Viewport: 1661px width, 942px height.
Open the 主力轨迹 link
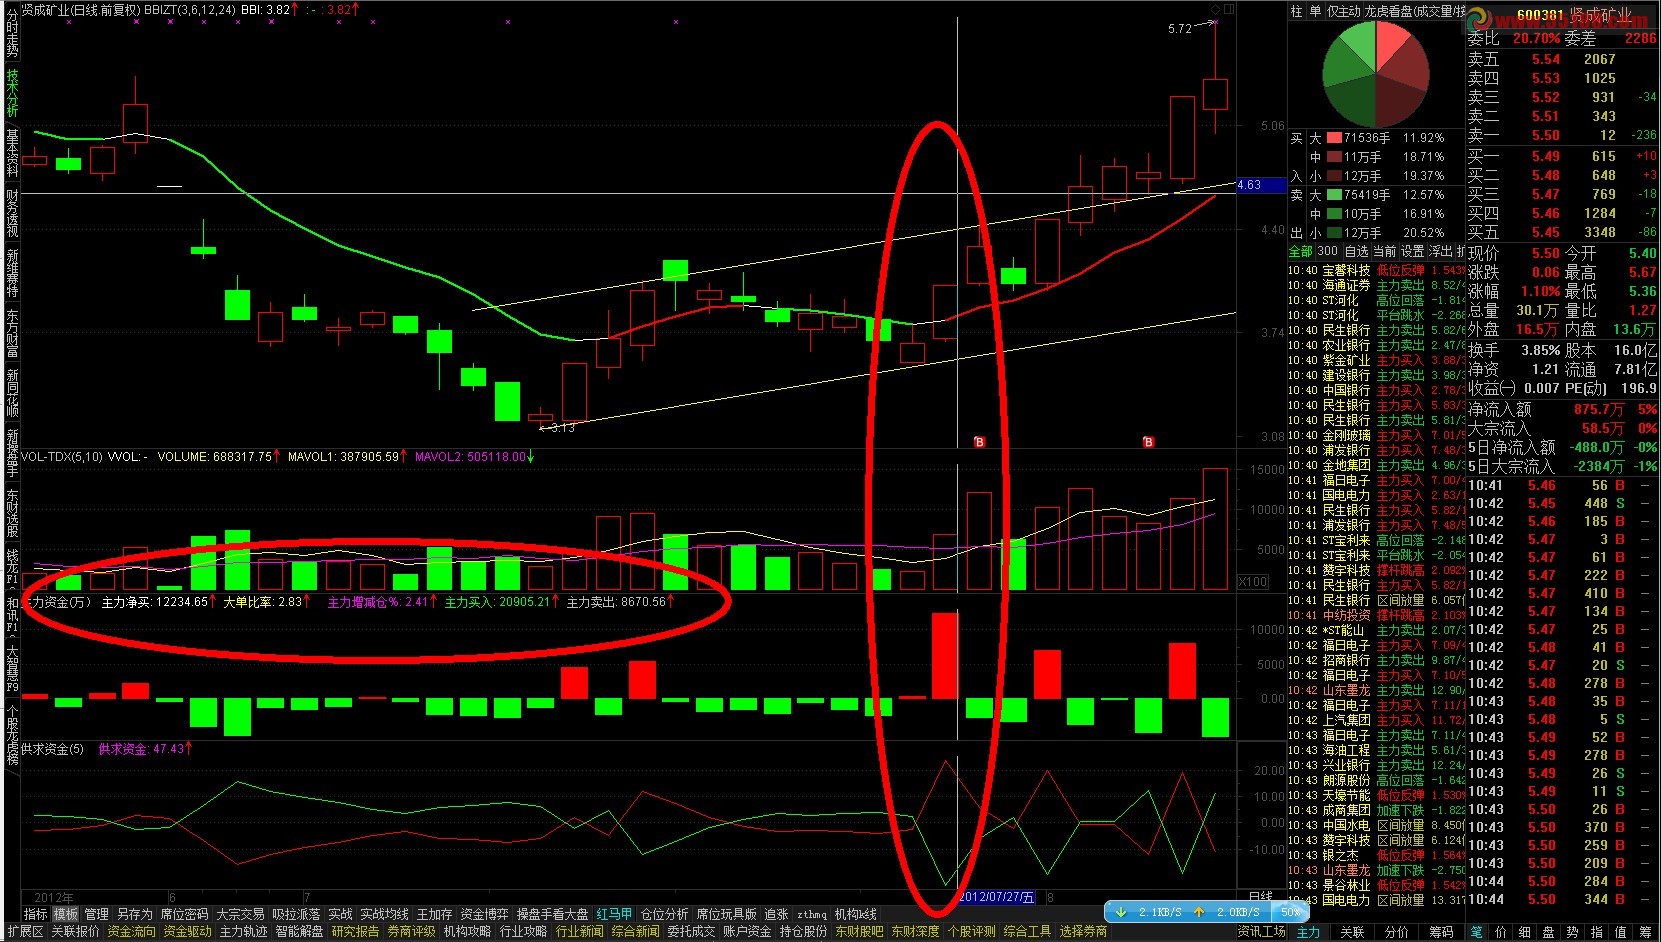point(243,931)
